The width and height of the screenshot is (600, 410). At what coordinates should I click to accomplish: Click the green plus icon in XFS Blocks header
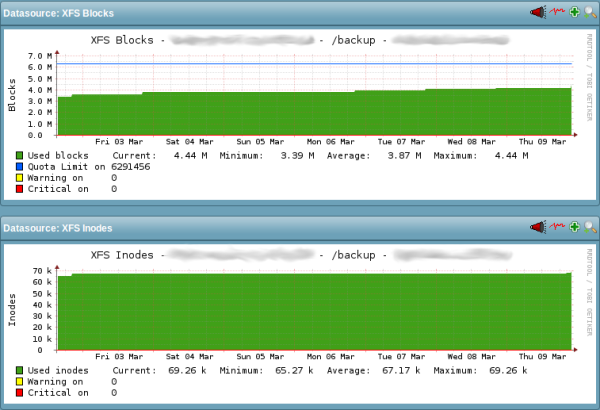click(x=574, y=12)
